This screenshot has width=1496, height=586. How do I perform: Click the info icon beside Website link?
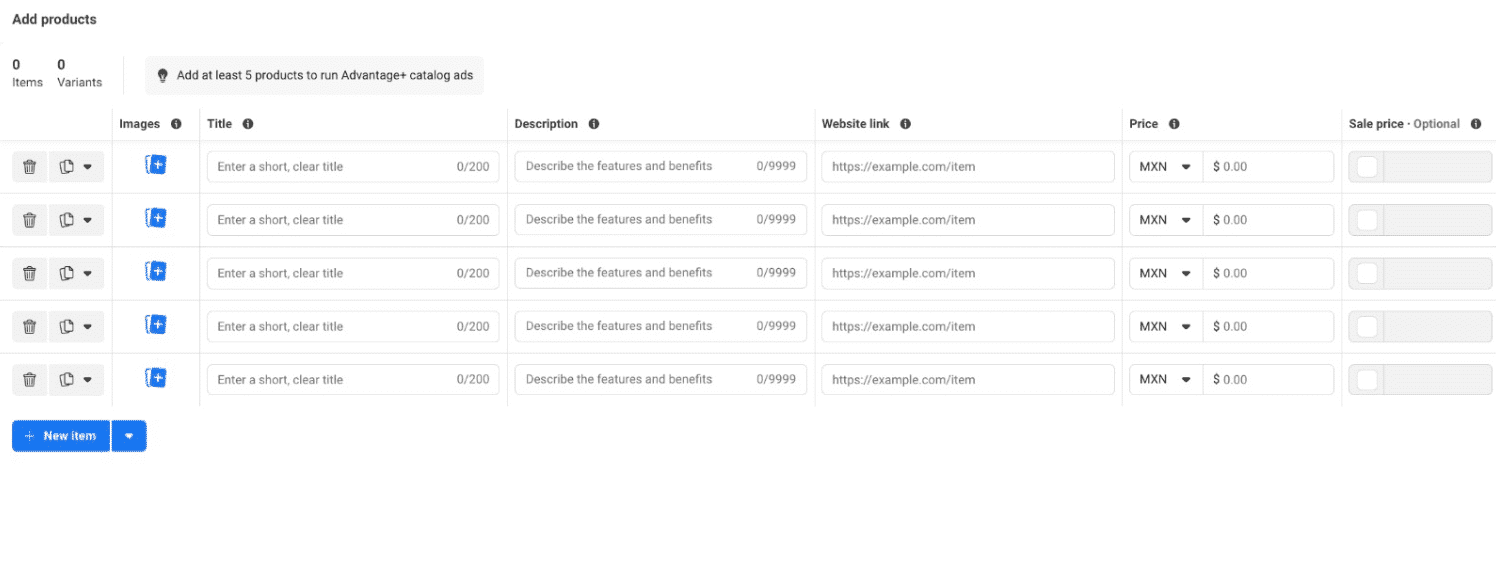[905, 124]
